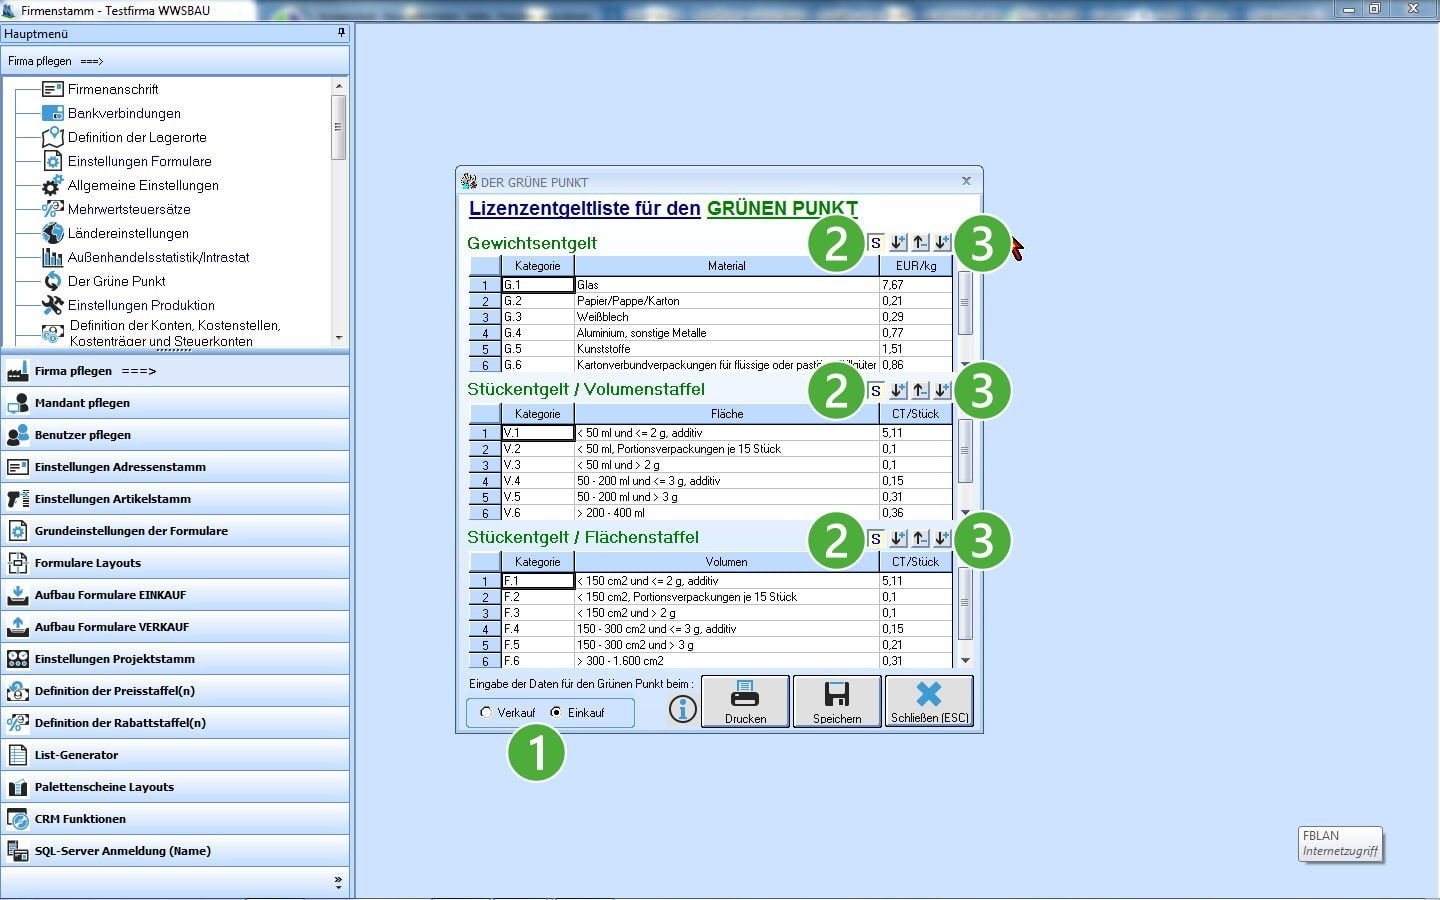
Task: Open List-Generator menu entry
Action: coord(175,755)
